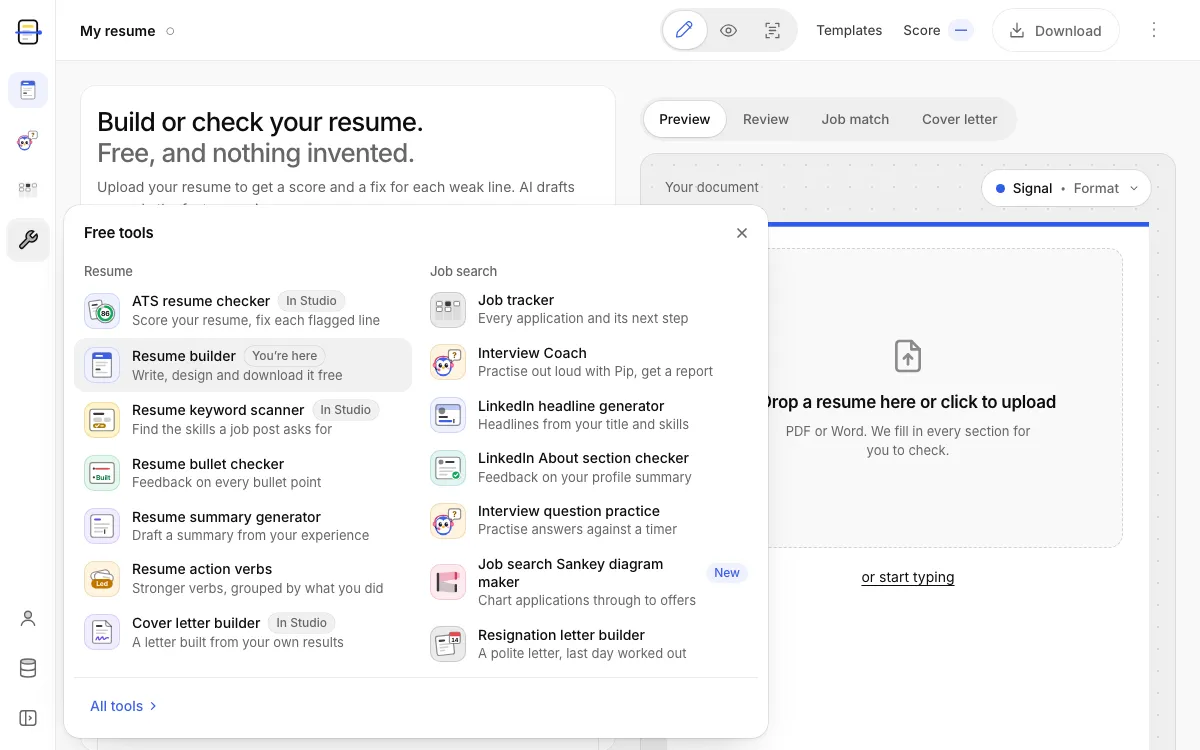The height and width of the screenshot is (750, 1200).
Task: Click 'Draft a summary from your experience' text
Action: (x=251, y=535)
